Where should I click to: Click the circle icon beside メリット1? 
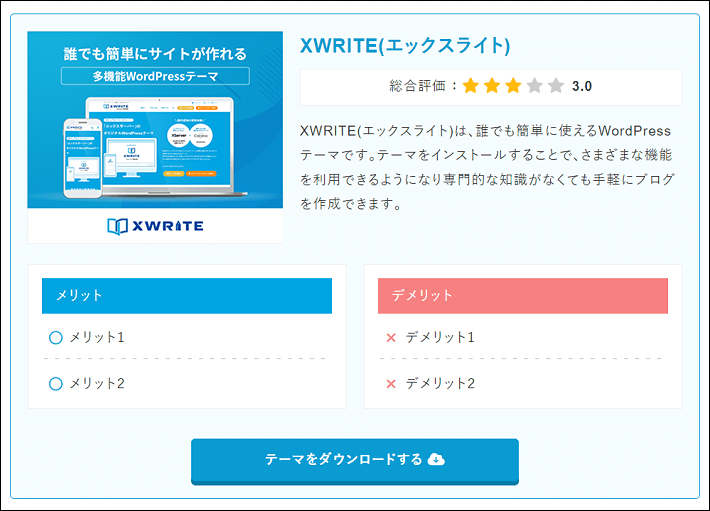(56, 338)
